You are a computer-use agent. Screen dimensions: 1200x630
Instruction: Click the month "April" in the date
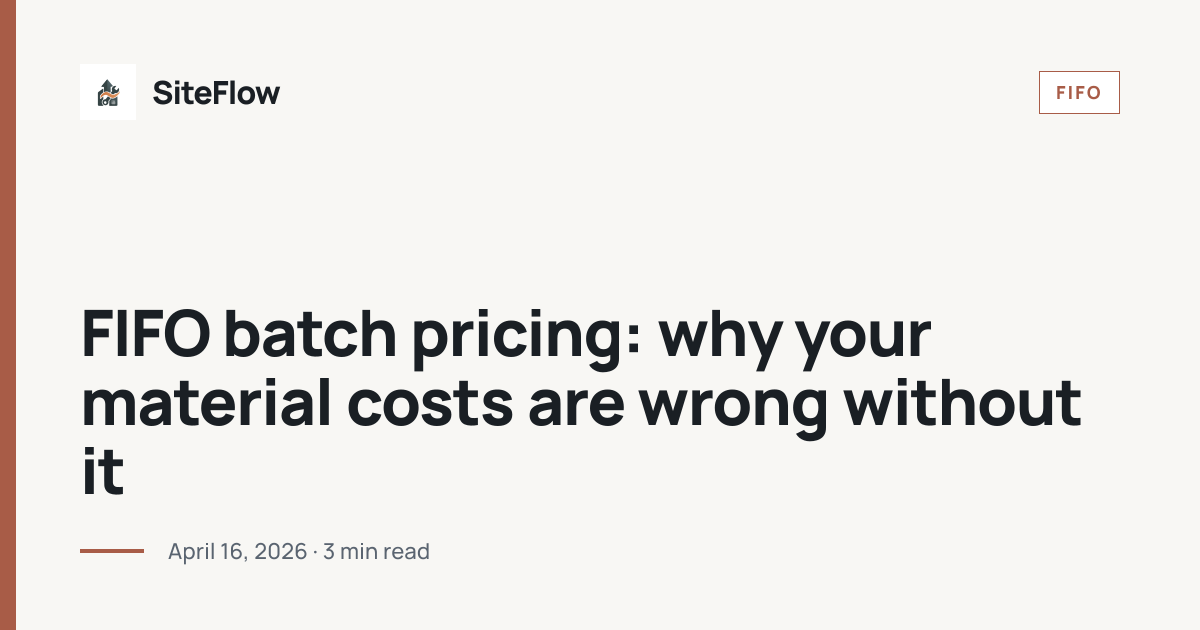tap(192, 551)
